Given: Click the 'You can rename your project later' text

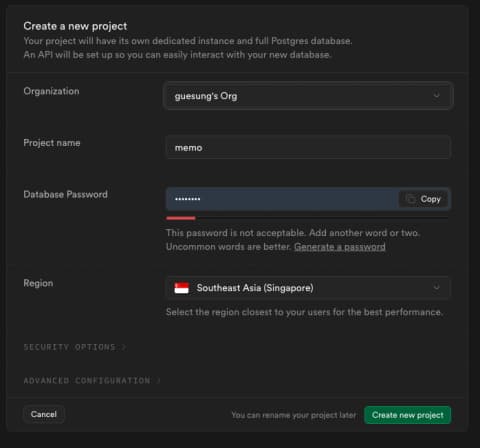Looking at the screenshot, I should 294,415.
